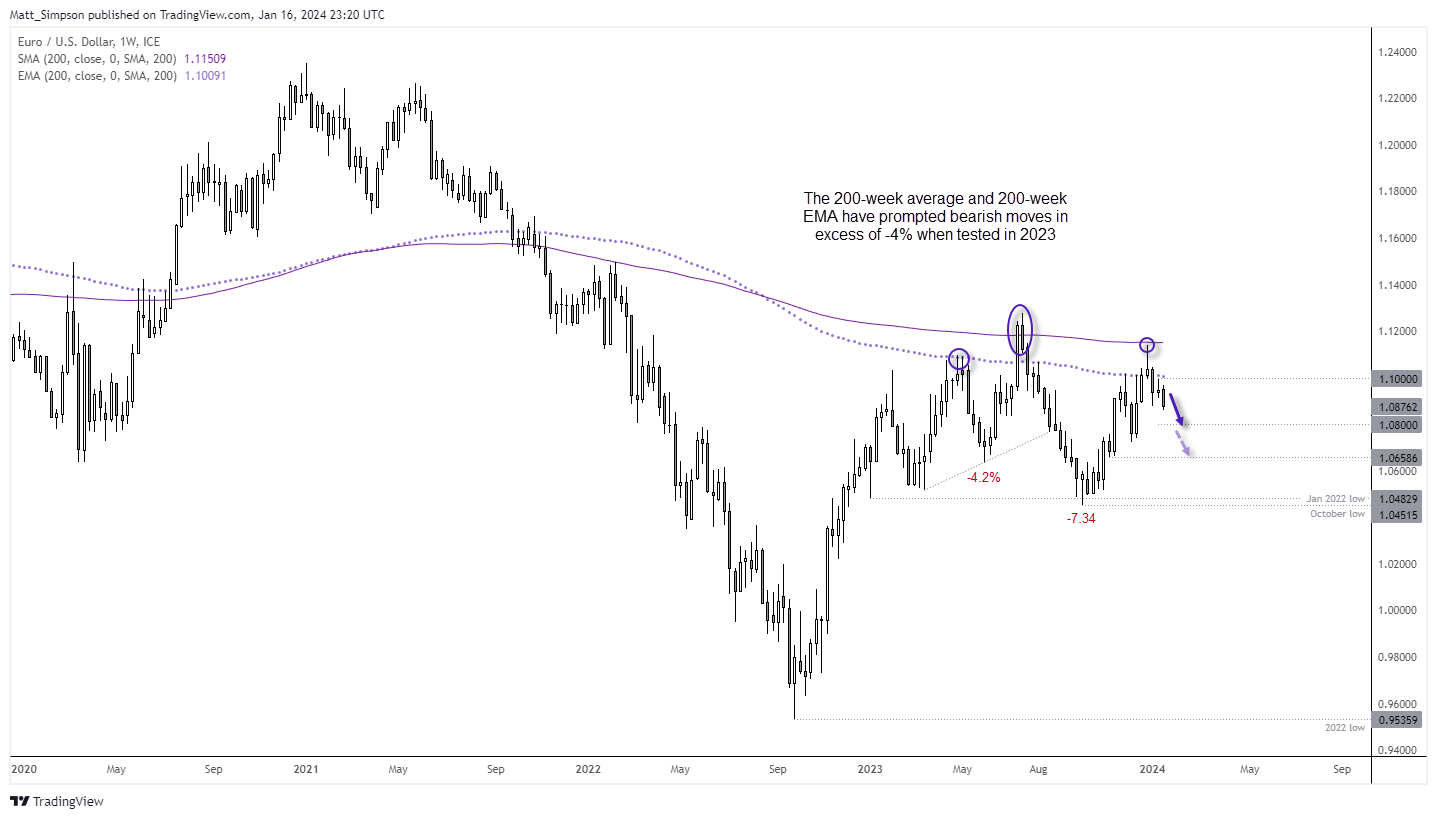1437x819 pixels.
Task: Click the 2020 label on time axis
Action: [x=23, y=769]
